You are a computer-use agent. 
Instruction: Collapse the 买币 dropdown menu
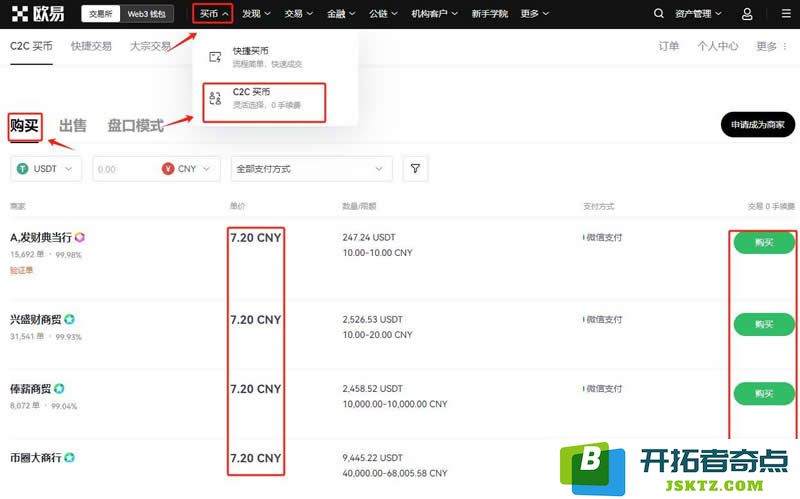(213, 14)
